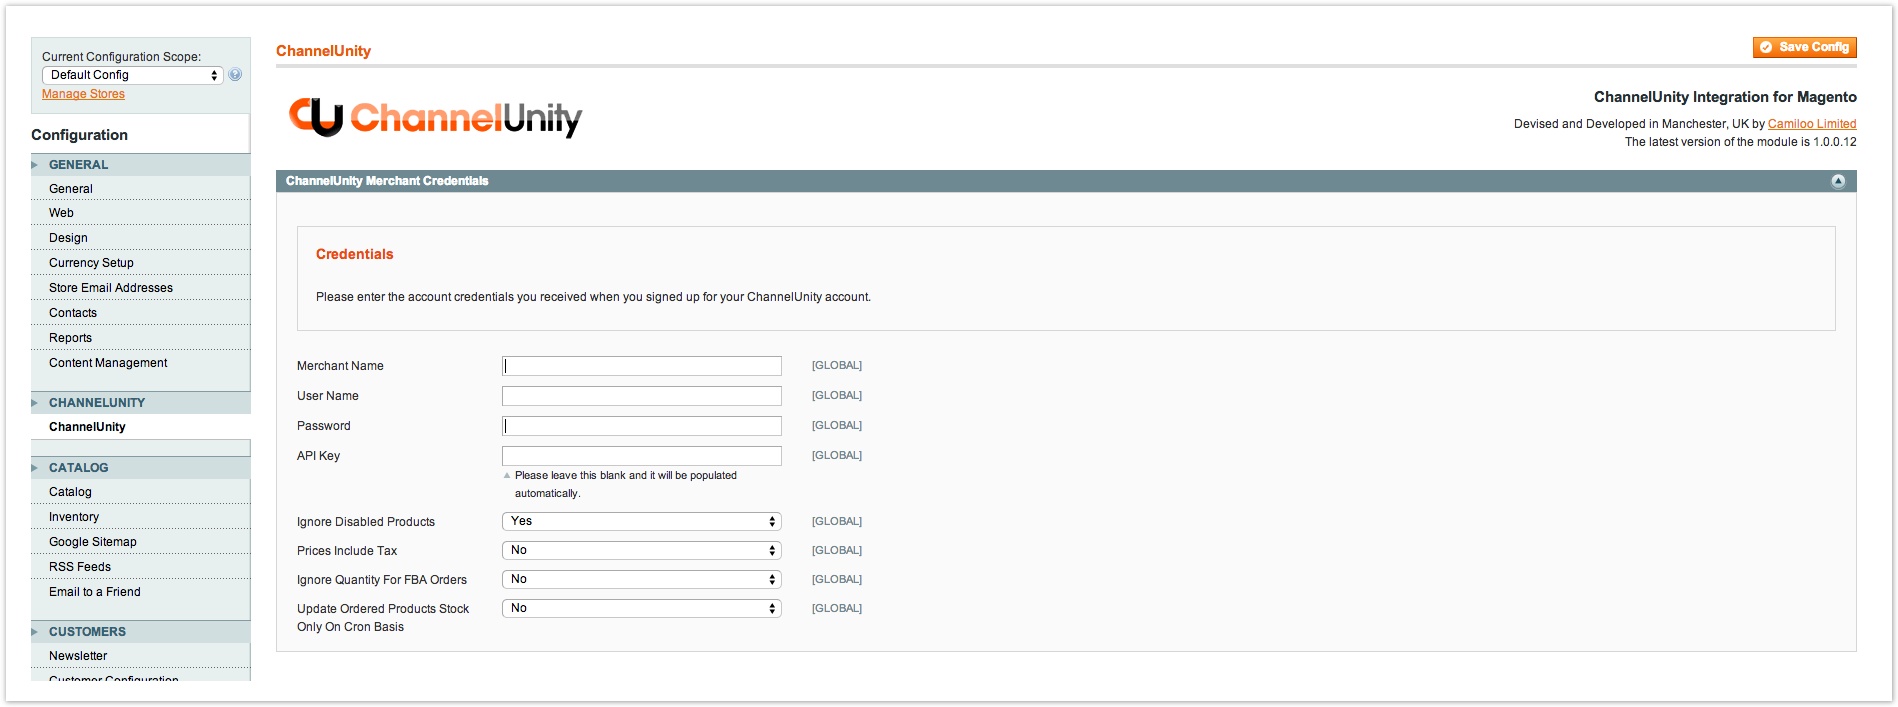The image size is (1898, 707).
Task: Change the Prices Include Tax selection
Action: tap(641, 550)
